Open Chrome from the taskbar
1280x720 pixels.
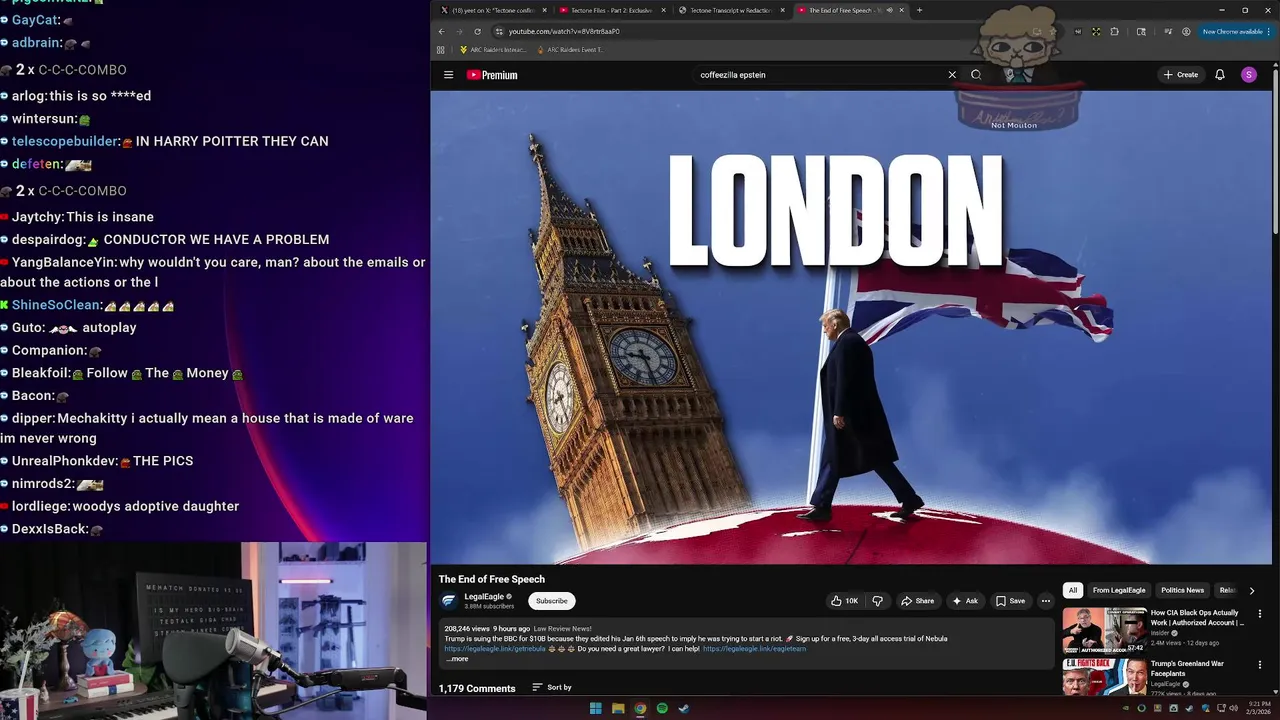[640, 708]
